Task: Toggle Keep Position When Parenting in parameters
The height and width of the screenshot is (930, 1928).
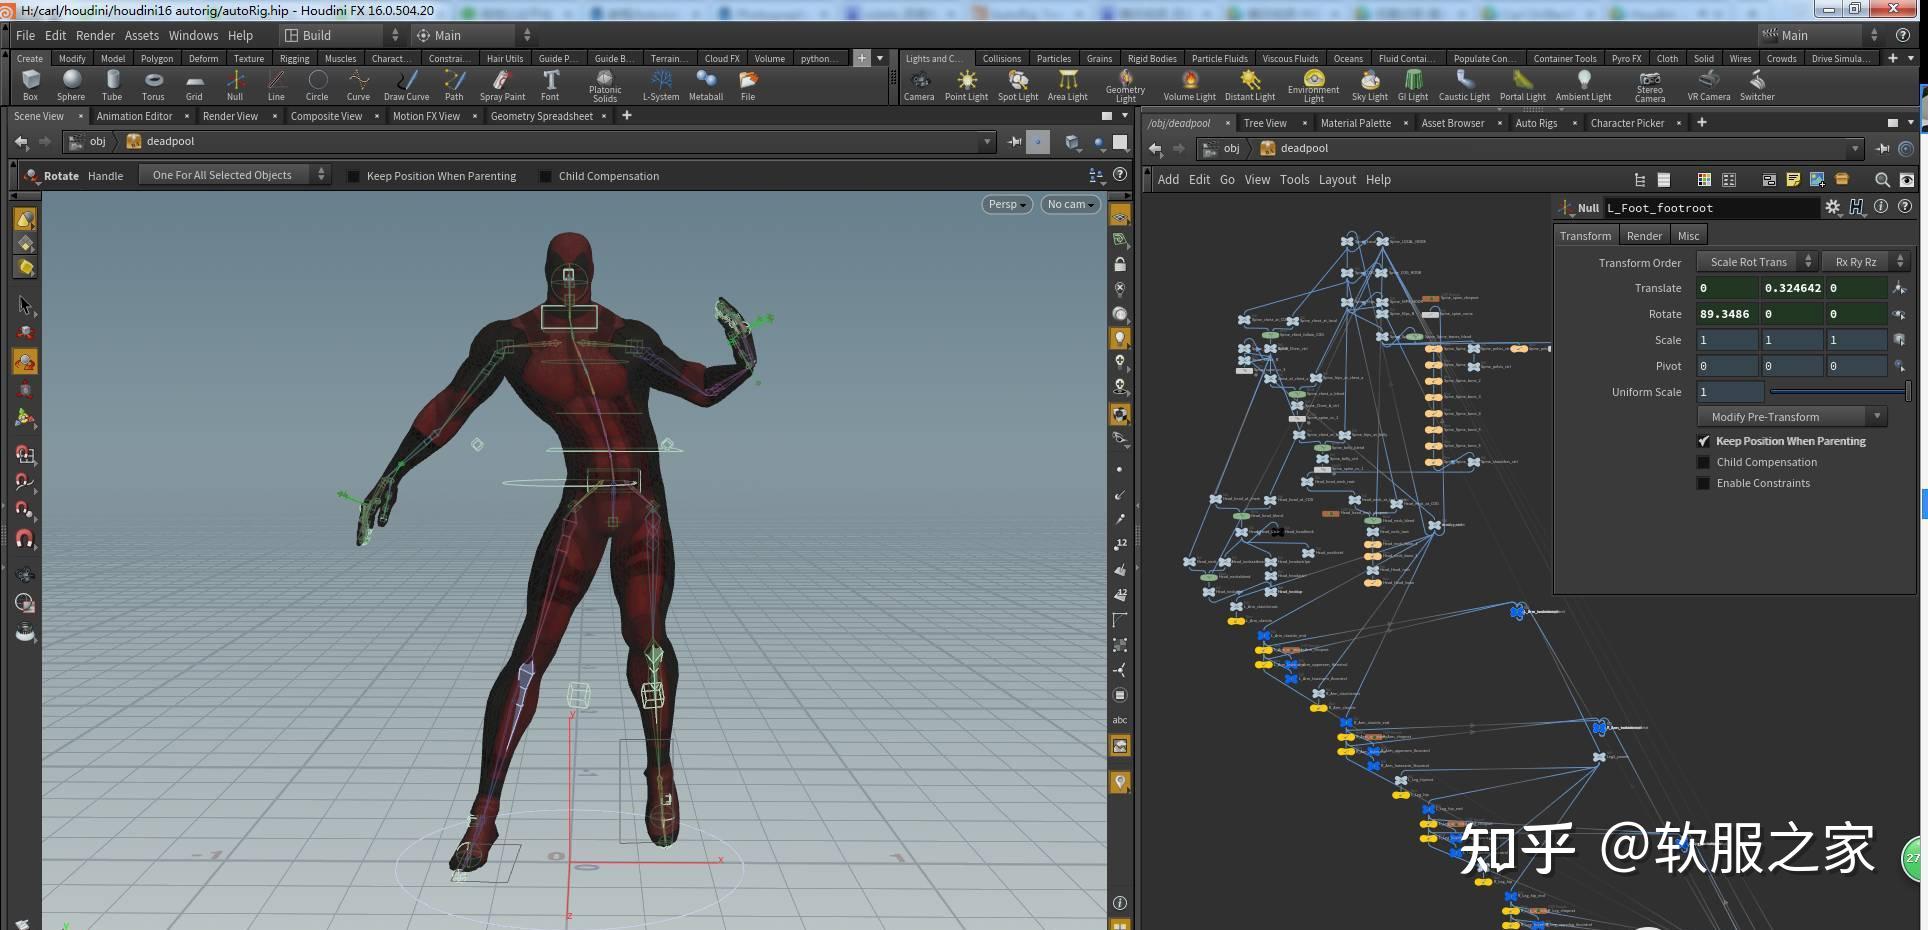Action: click(x=1704, y=441)
